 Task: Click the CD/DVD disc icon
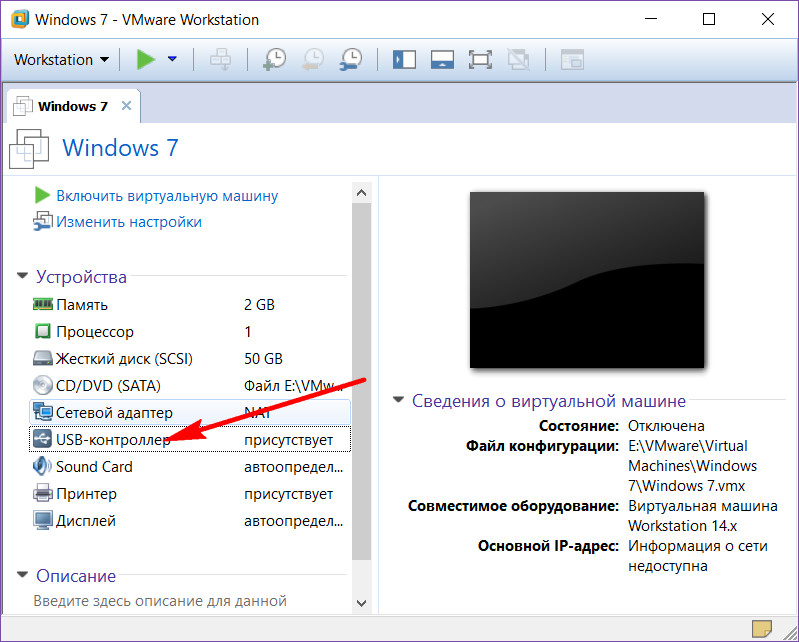click(42, 385)
